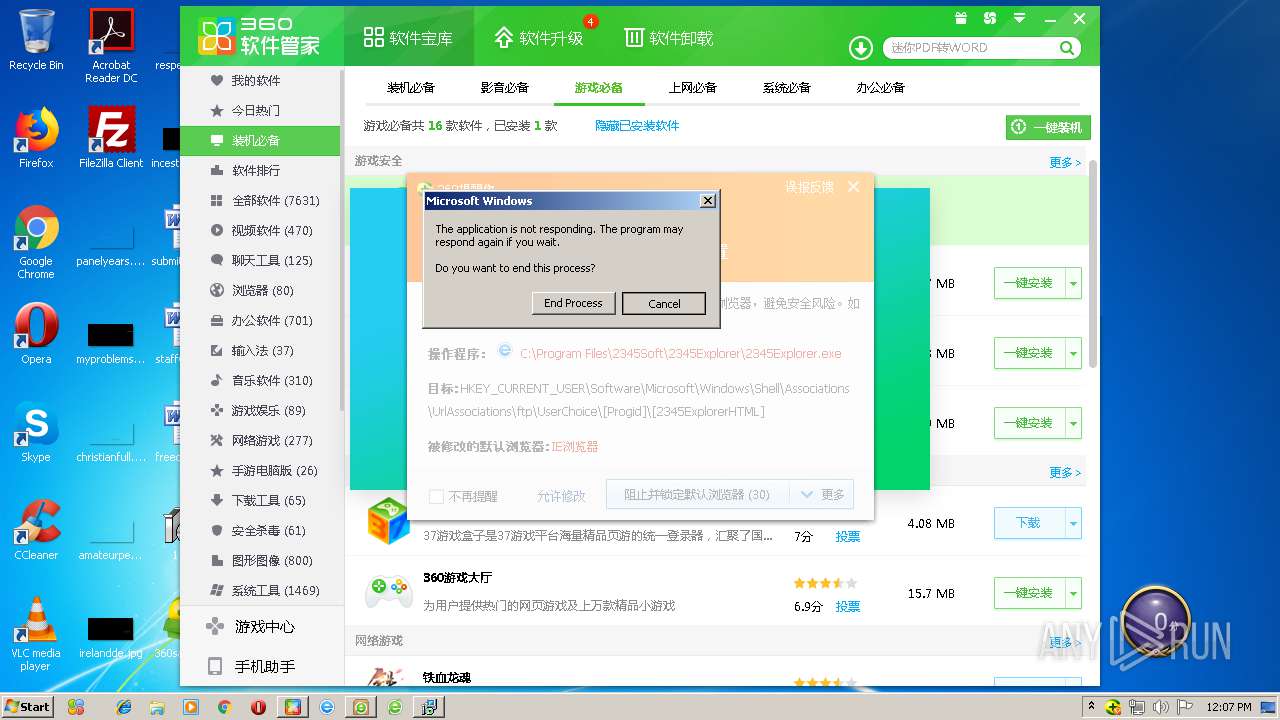The width and height of the screenshot is (1280, 720).
Task: Open VLC media player desktop shortcut
Action: tap(36, 634)
